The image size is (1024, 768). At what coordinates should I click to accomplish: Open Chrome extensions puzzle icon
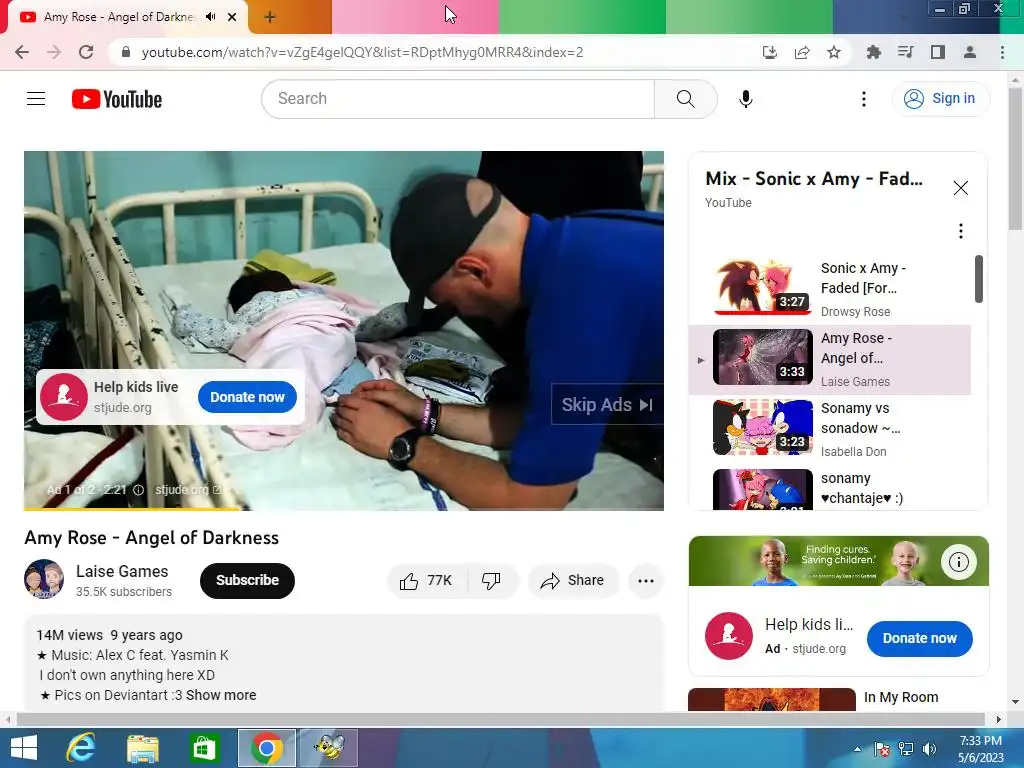tap(873, 52)
